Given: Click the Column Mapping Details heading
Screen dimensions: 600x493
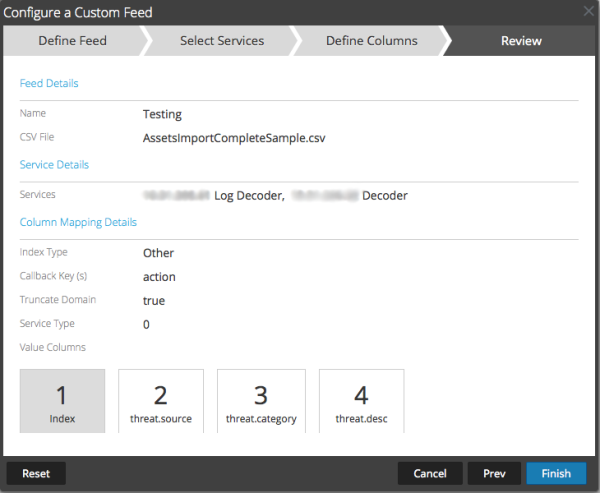Looking at the screenshot, I should click(x=78, y=222).
